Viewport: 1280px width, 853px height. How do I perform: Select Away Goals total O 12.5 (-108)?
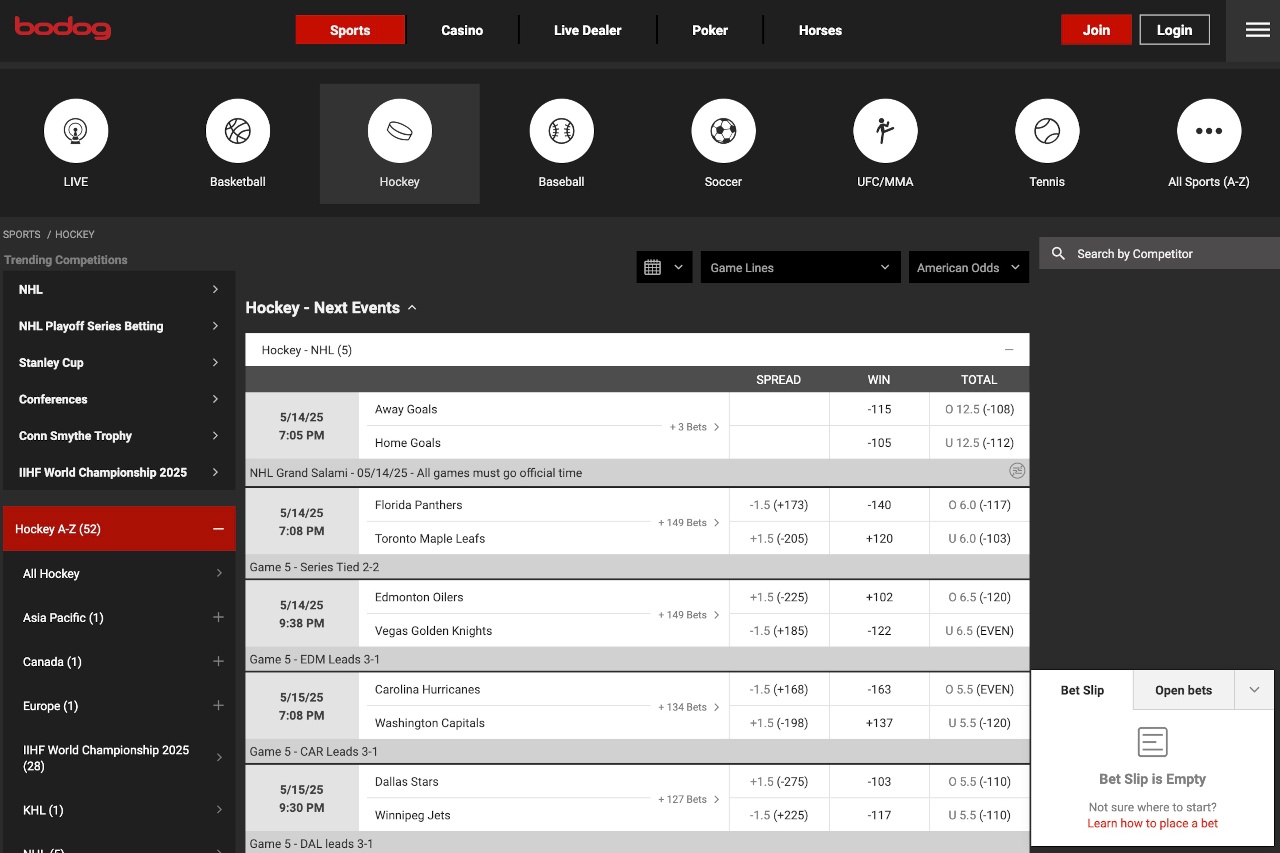click(x=979, y=409)
